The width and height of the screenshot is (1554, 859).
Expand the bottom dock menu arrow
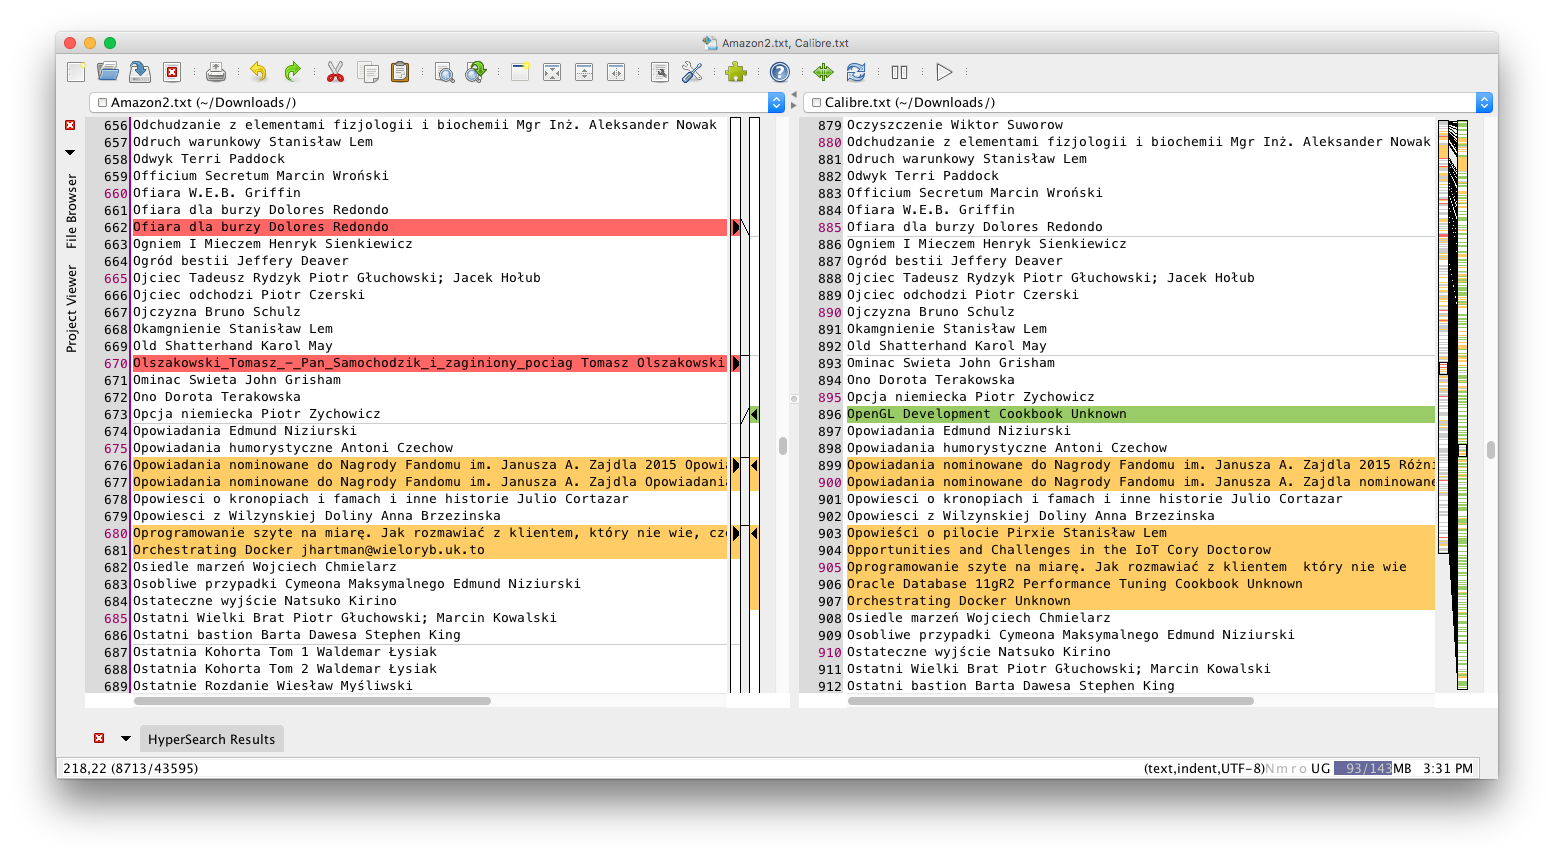click(126, 739)
